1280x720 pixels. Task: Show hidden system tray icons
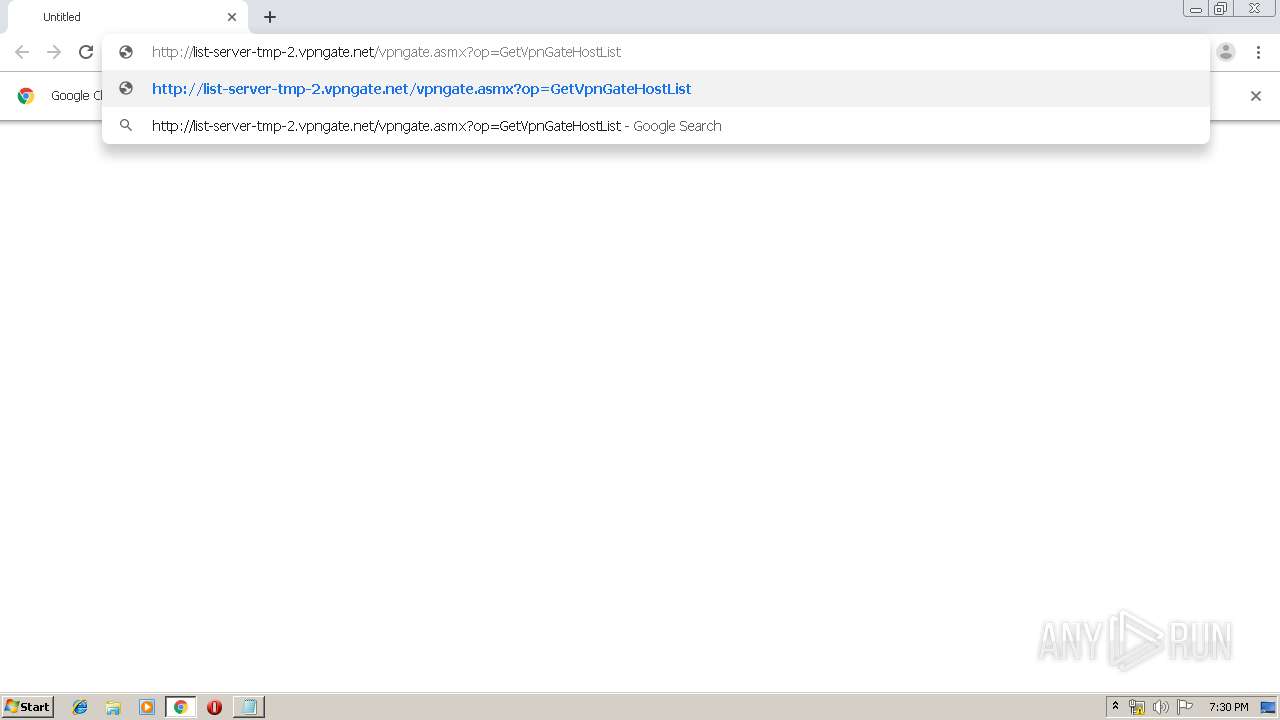coord(1115,707)
